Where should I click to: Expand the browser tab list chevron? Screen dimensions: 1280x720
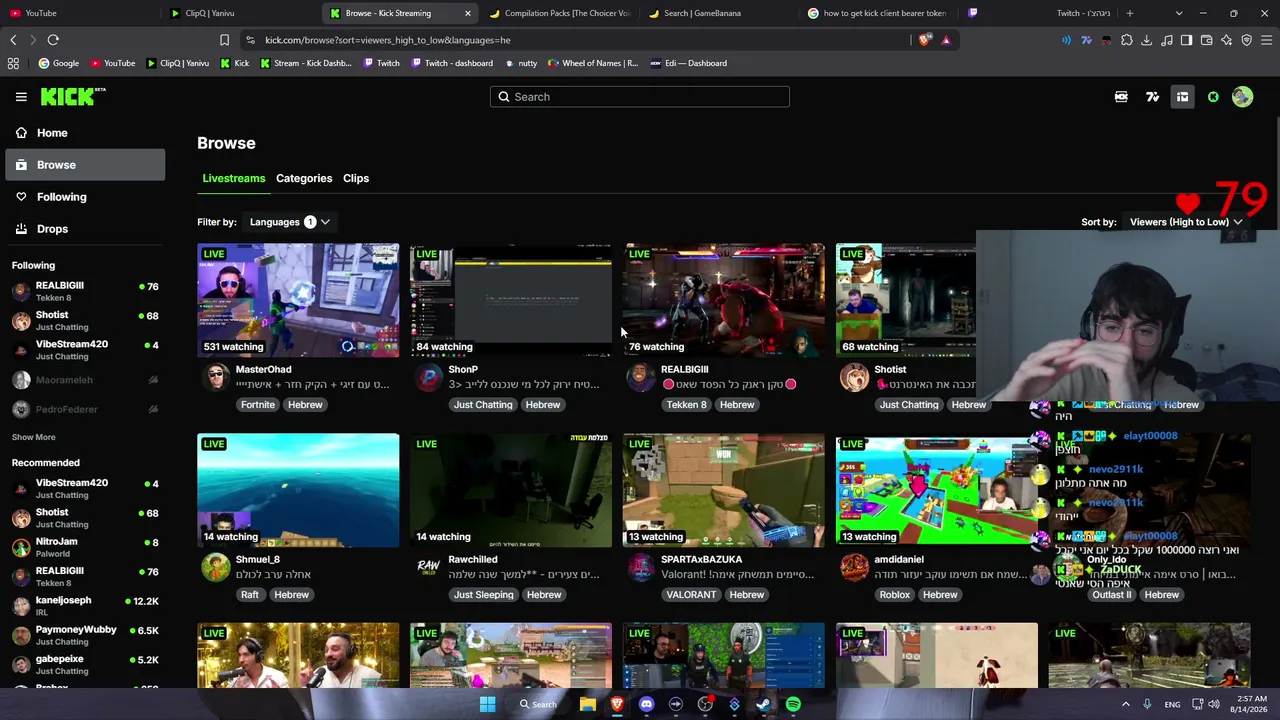[x=1179, y=13]
